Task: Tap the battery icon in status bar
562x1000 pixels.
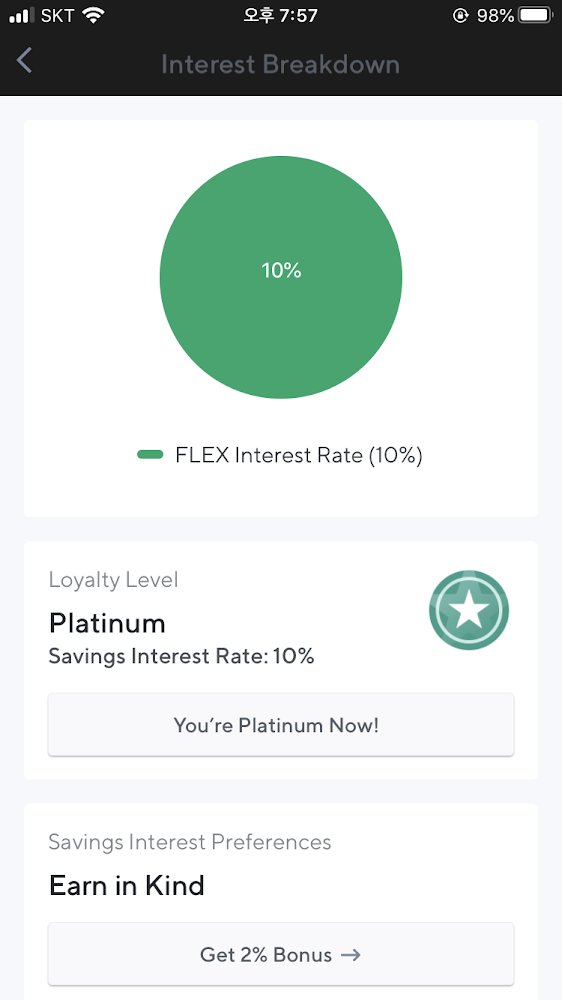Action: [536, 15]
